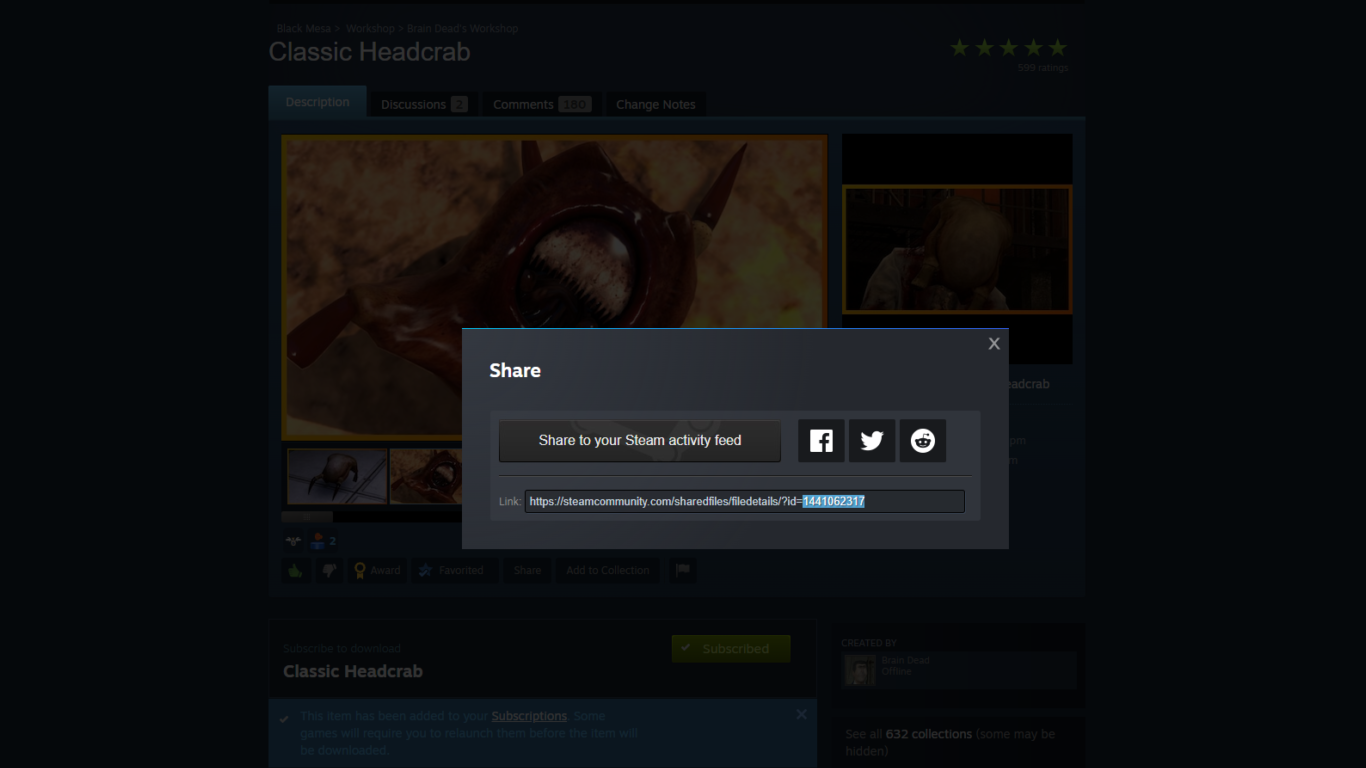Click the thumbnail strip scrollbar handle

307,517
